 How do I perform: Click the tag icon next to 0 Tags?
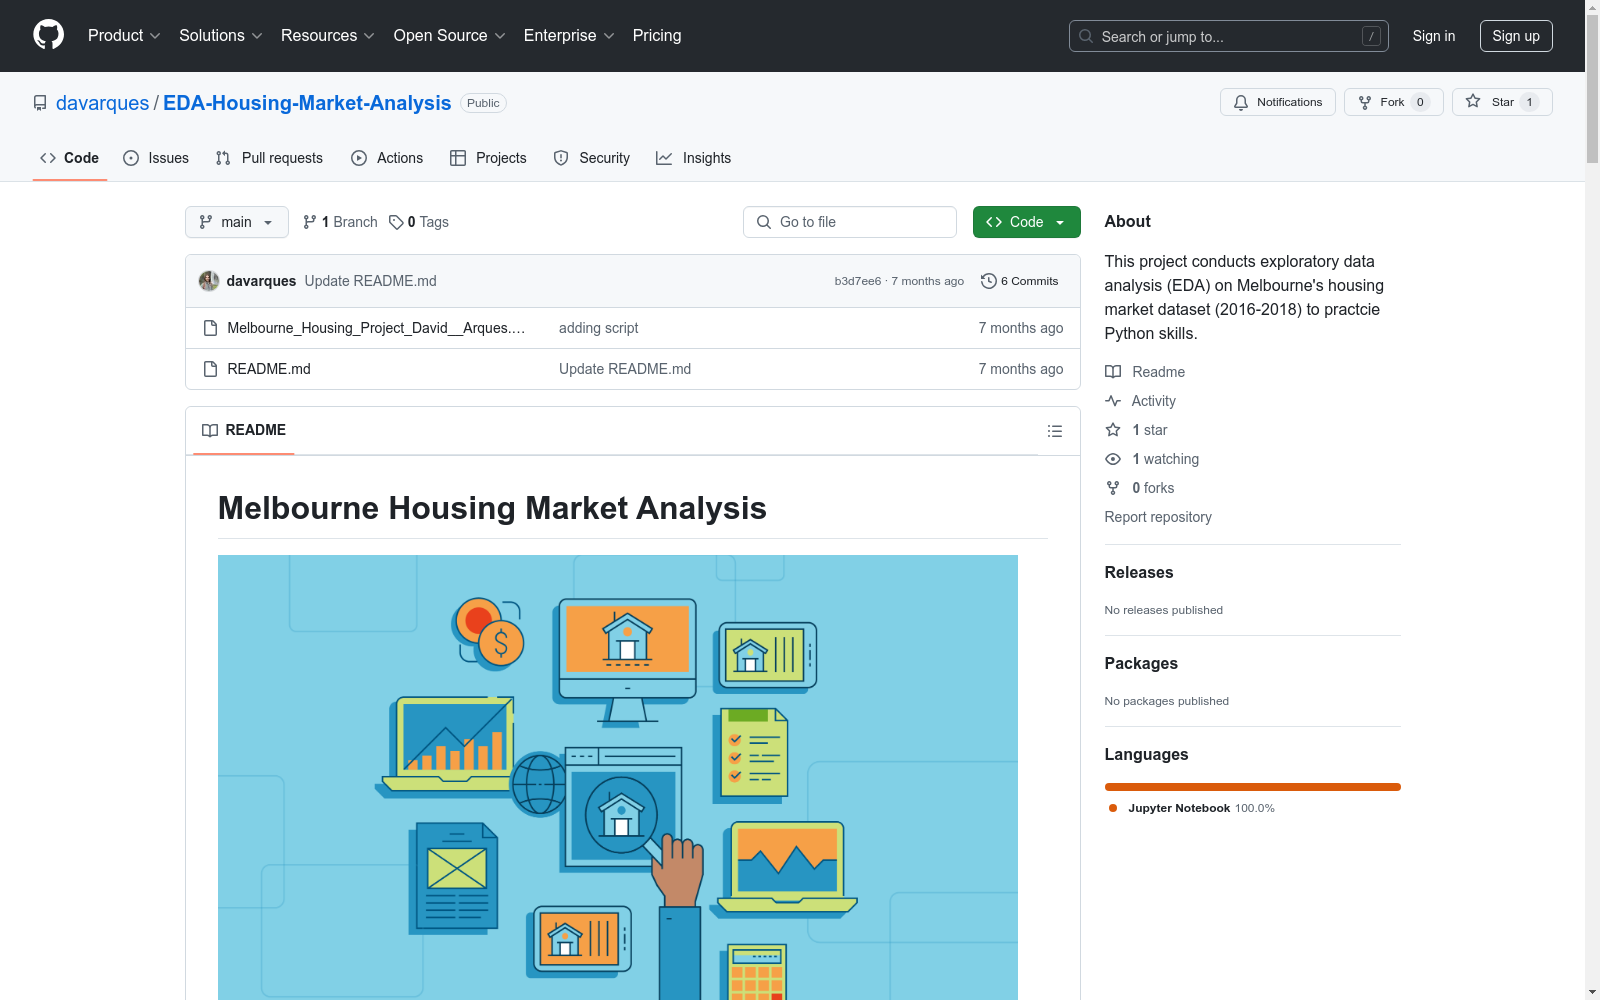[x=396, y=222]
